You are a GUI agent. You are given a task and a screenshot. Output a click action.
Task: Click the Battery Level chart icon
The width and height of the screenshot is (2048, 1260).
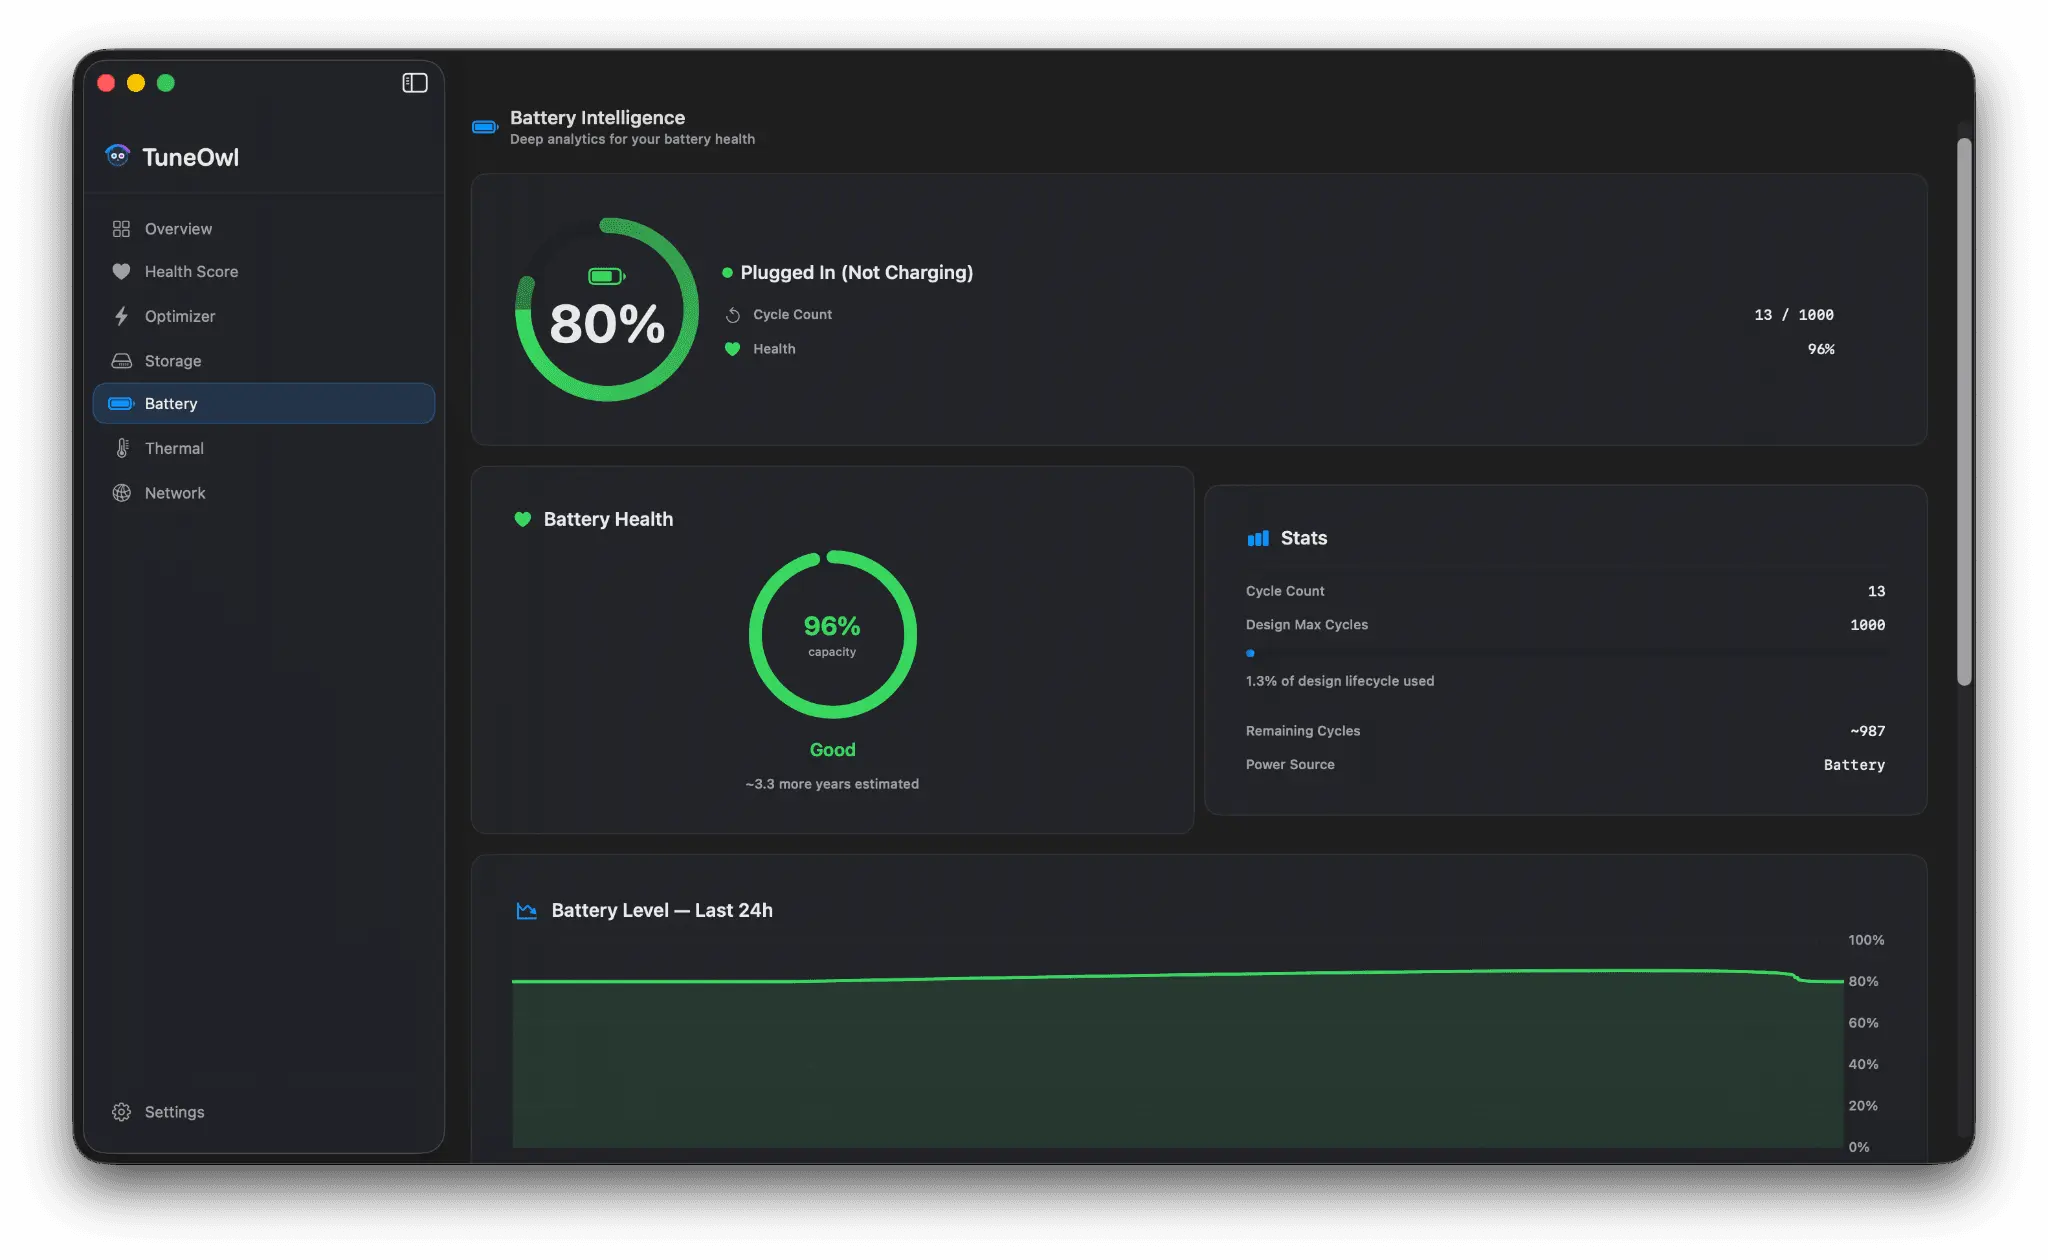(526, 910)
